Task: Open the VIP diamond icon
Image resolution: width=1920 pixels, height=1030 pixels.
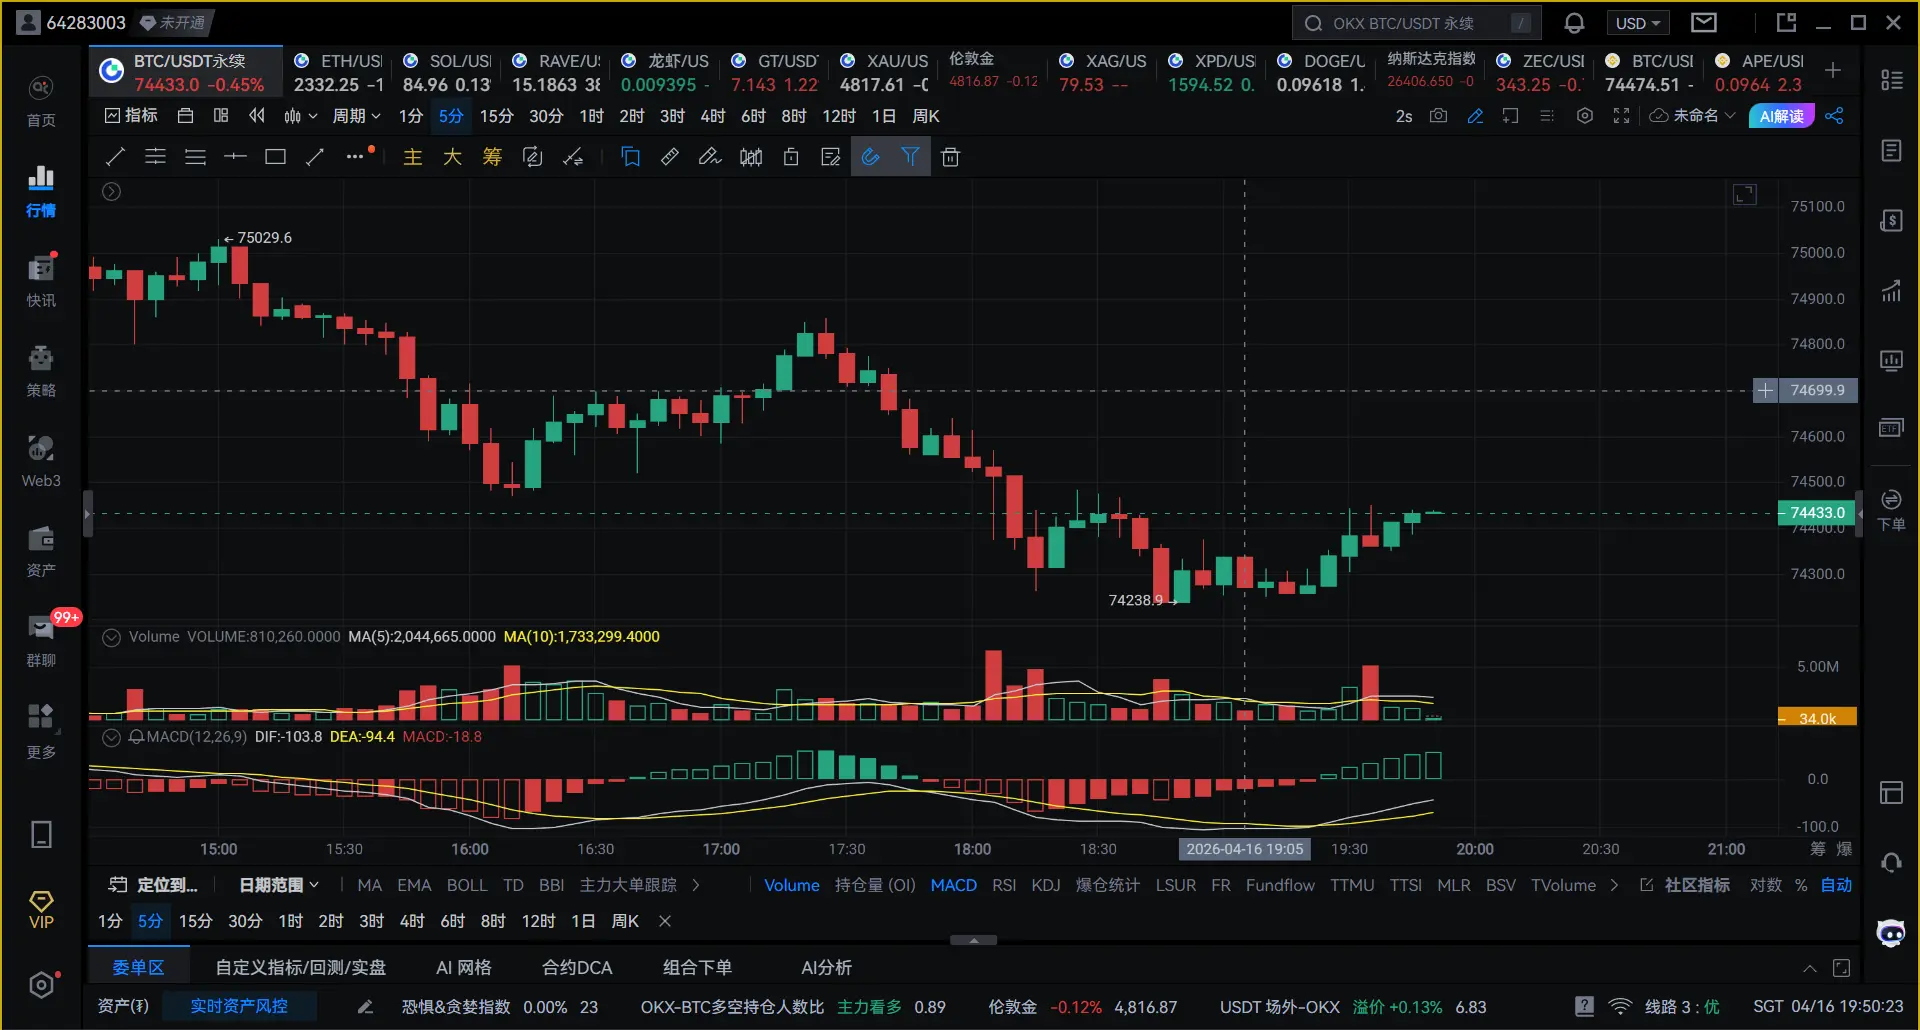Action: click(41, 910)
